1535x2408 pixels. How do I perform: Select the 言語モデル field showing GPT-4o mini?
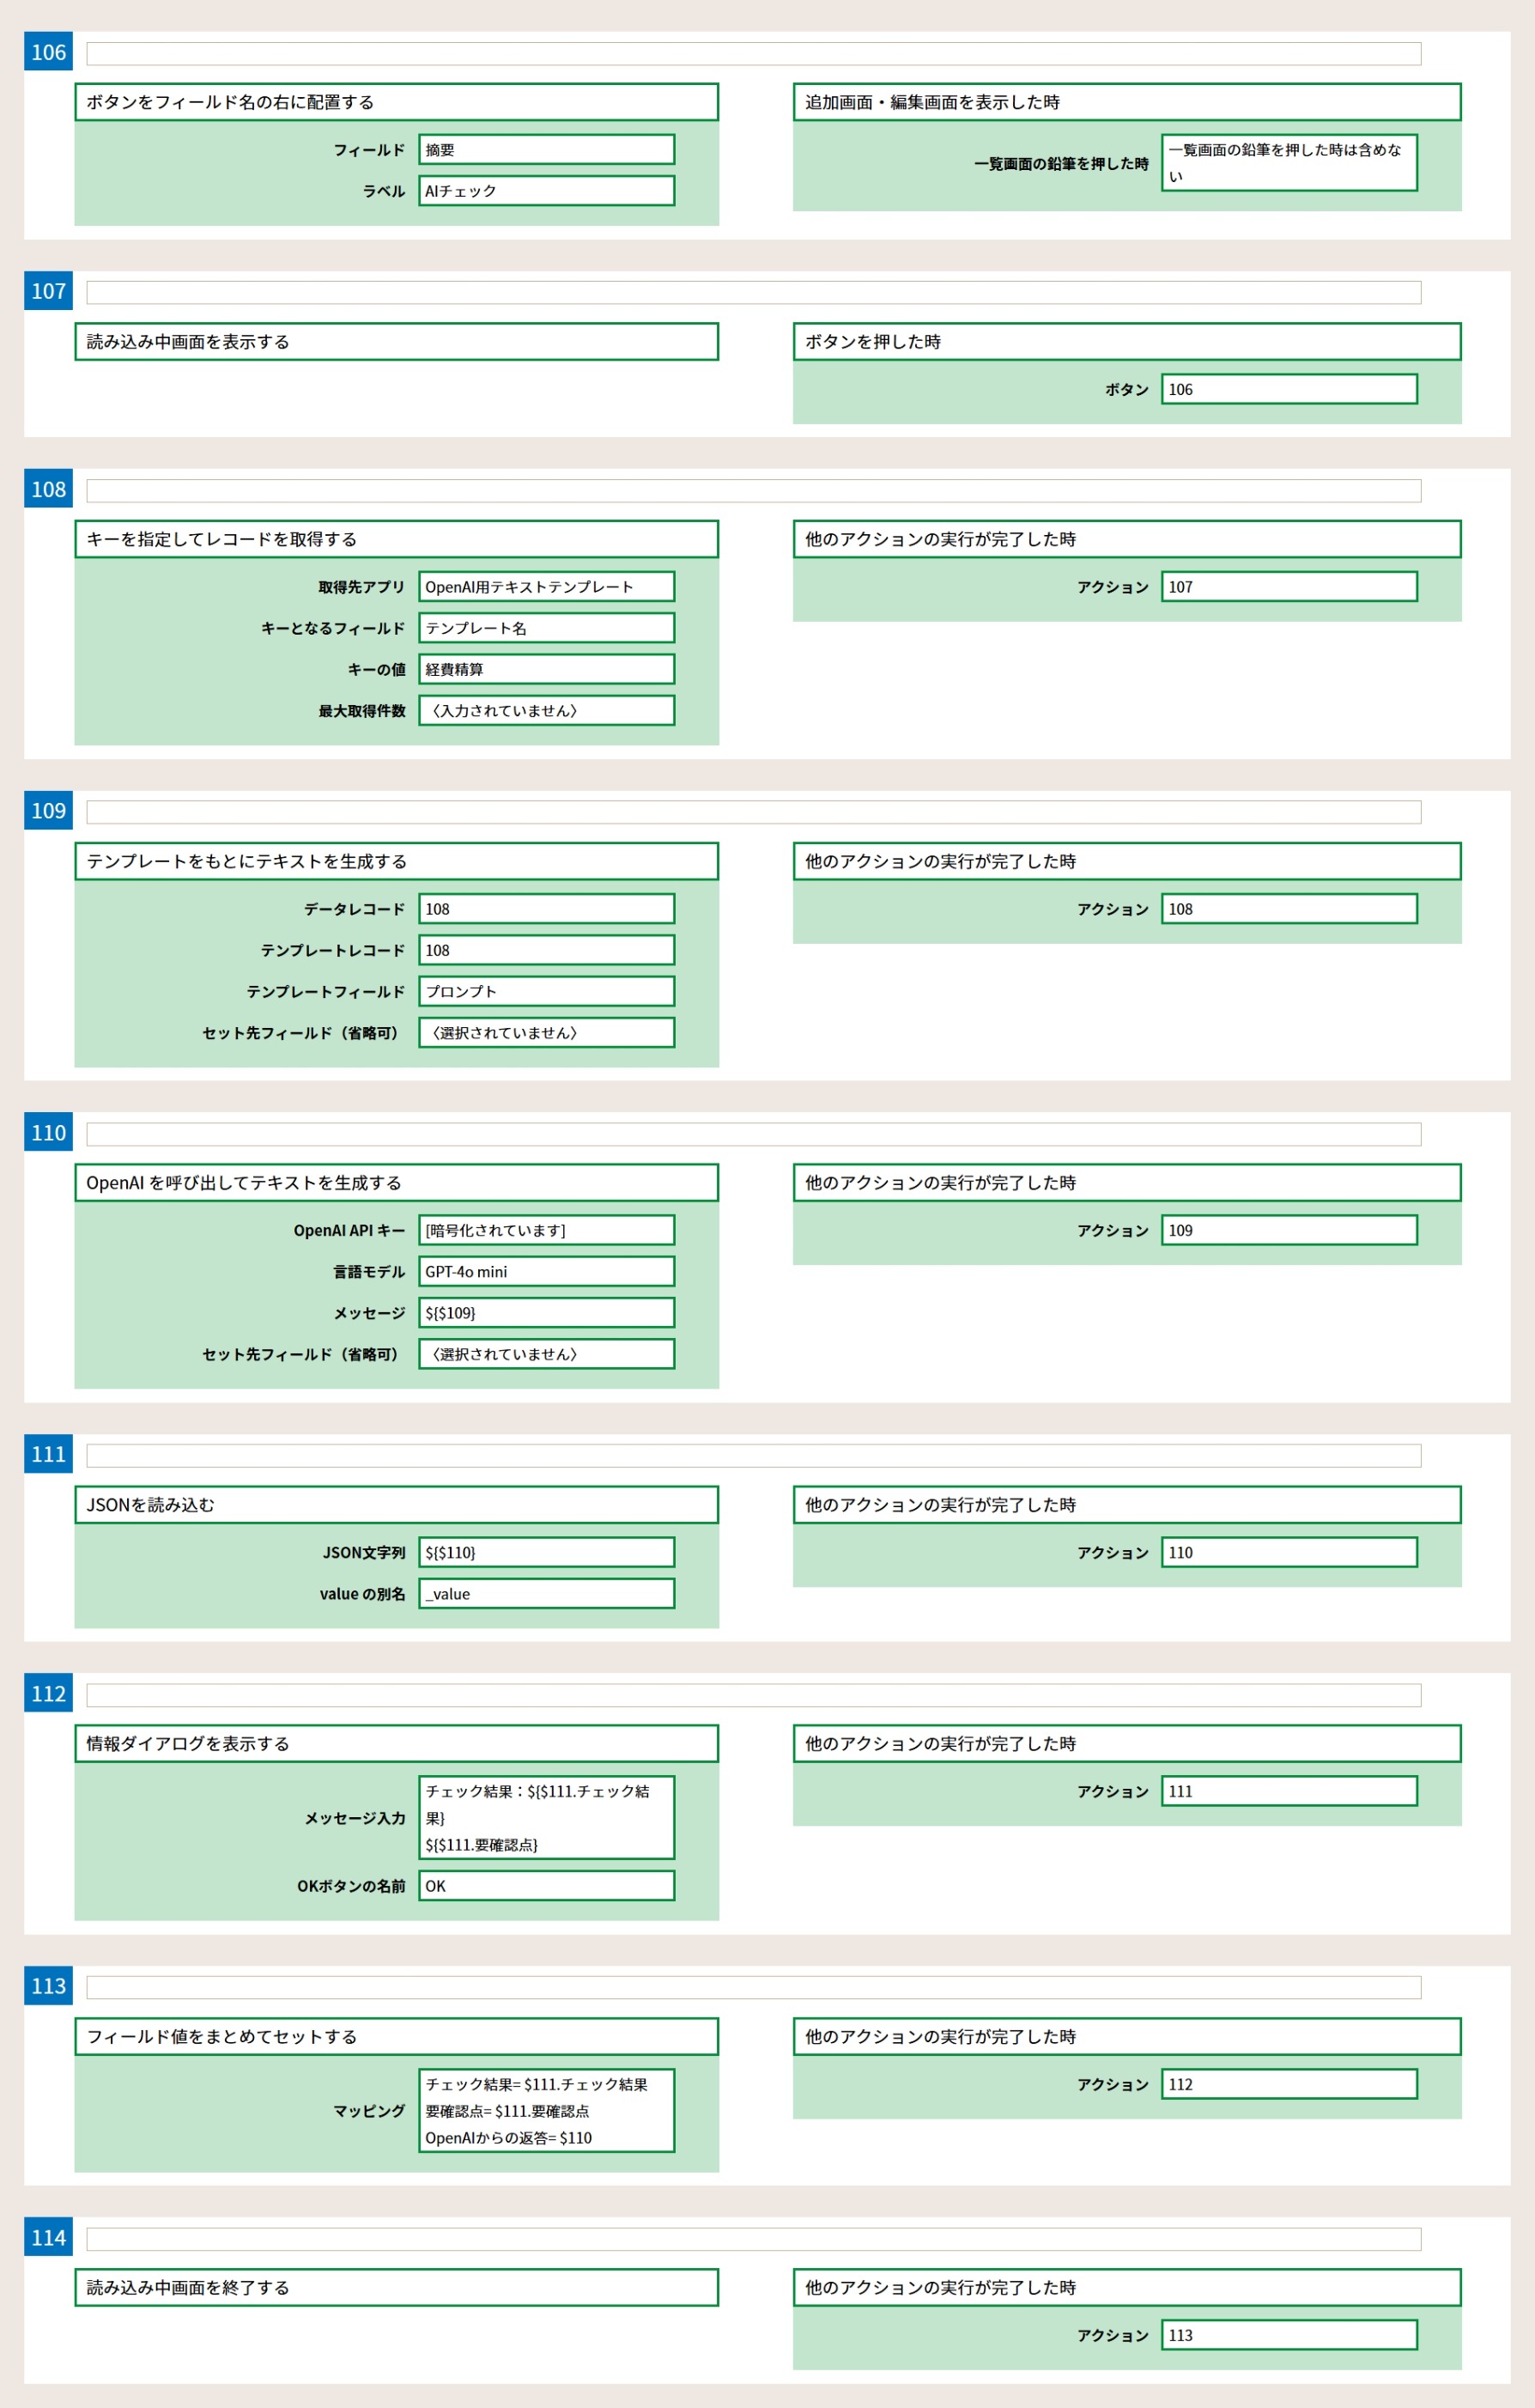546,1272
